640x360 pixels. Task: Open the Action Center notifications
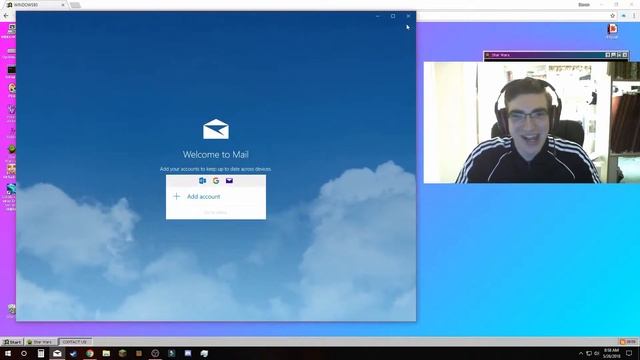[x=629, y=353]
